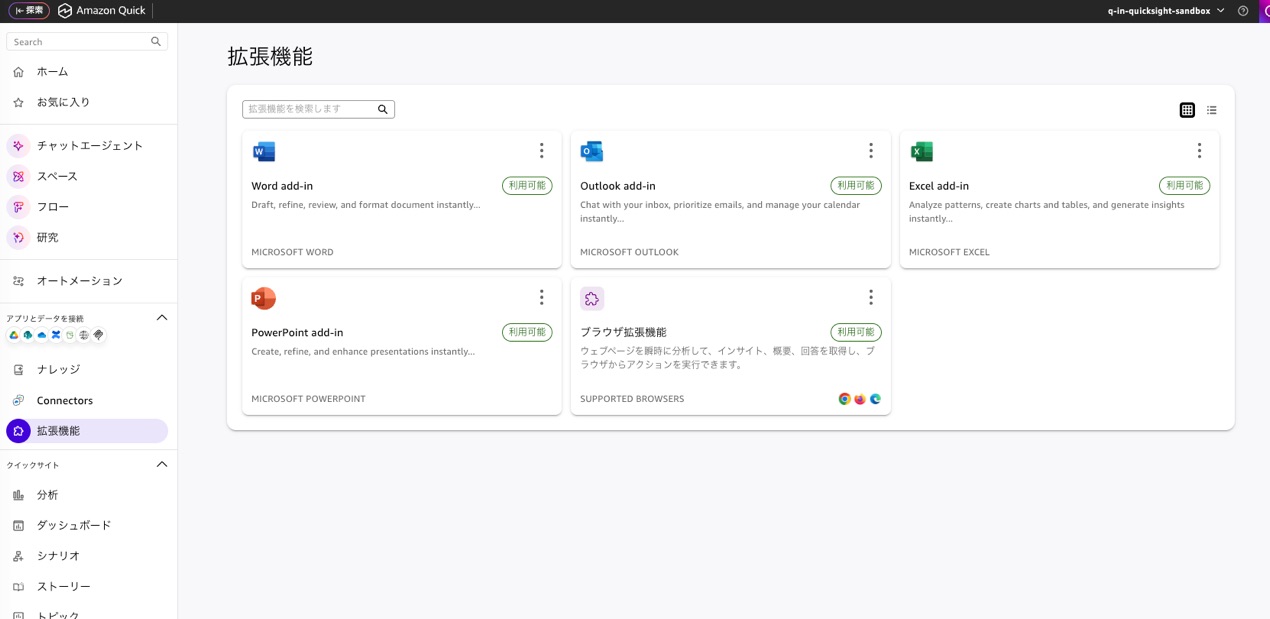This screenshot has height=619, width=1270.
Task: Open the help question-mark icon
Action: click(x=1243, y=11)
